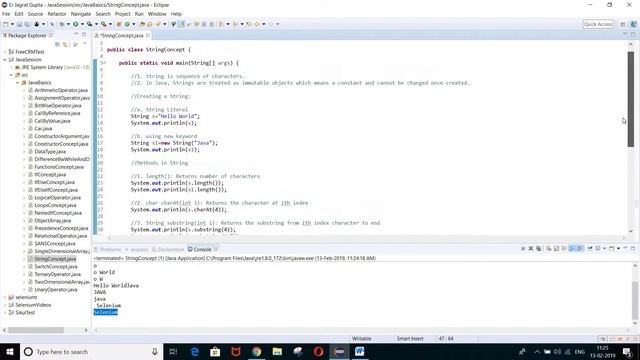The height and width of the screenshot is (360, 640).
Task: Click Link with Editor icon in Package Explorer
Action: click(65, 44)
